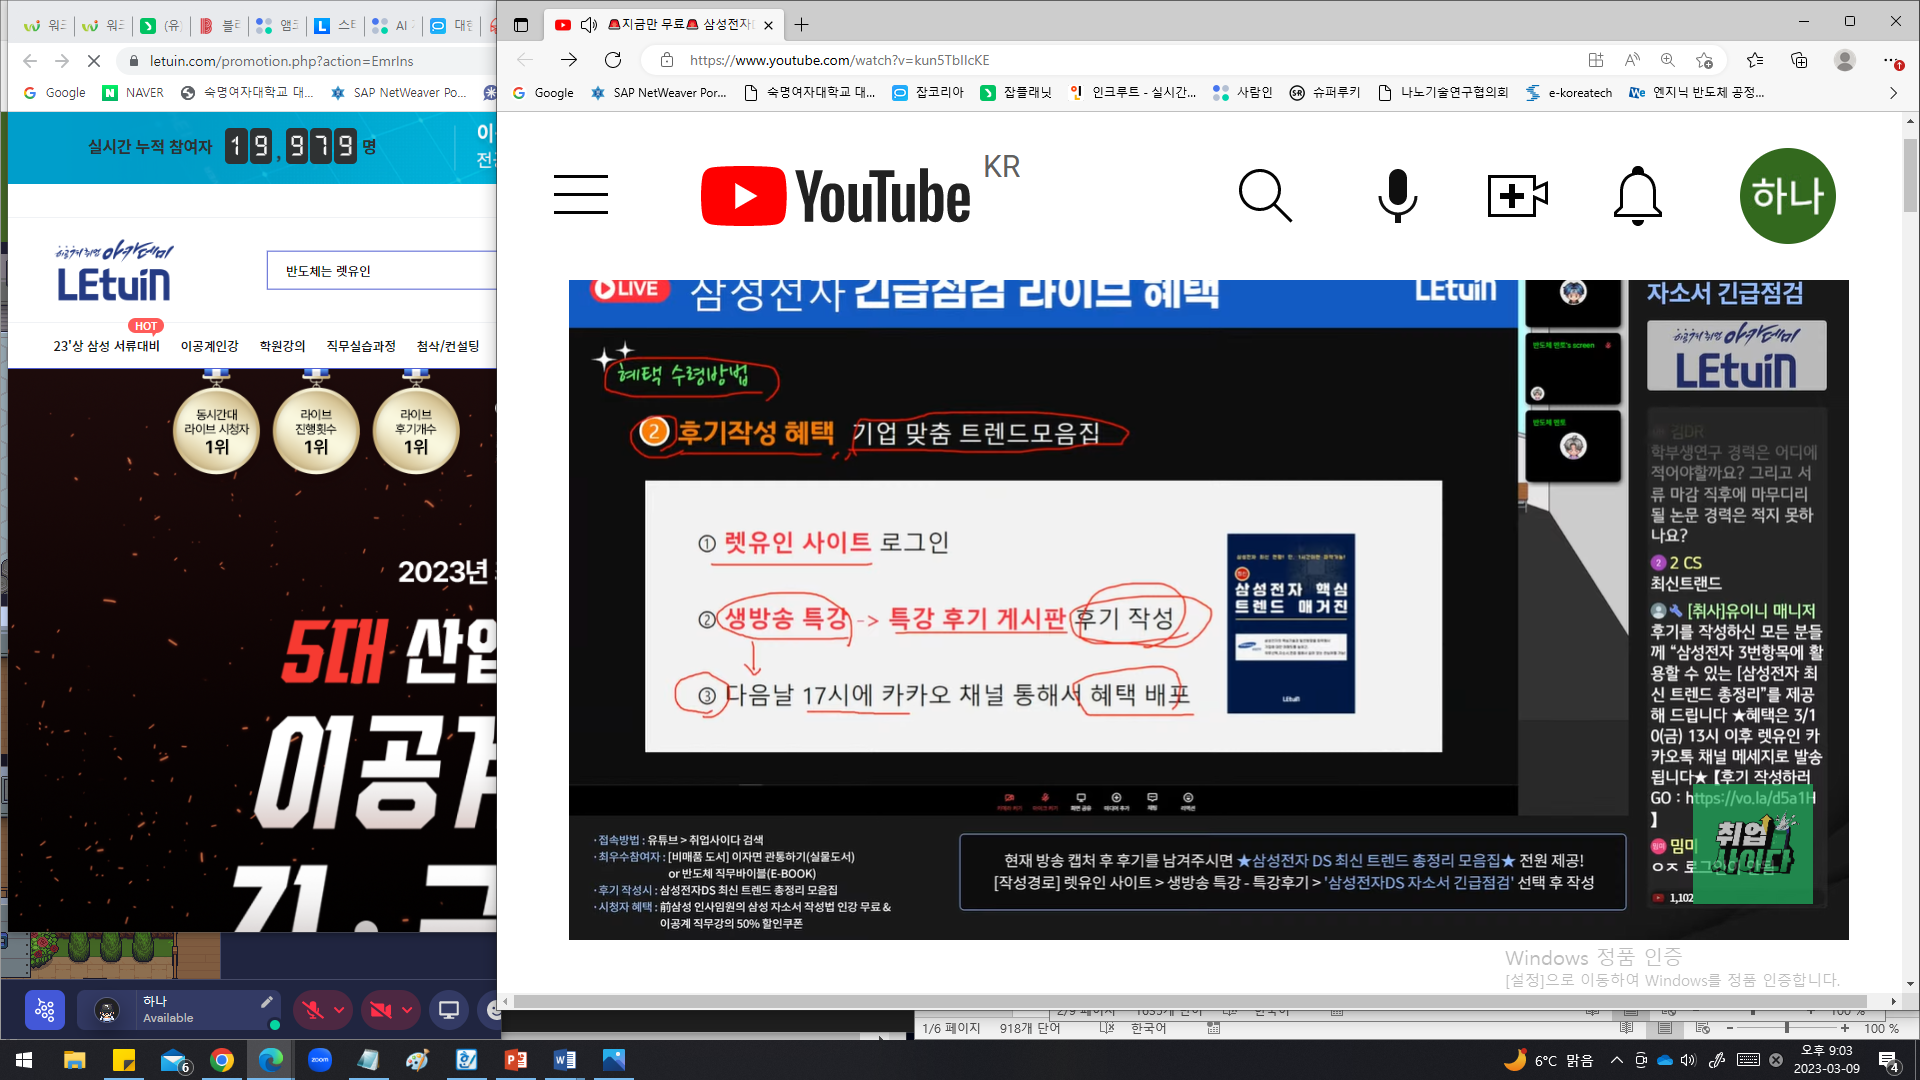Click the LEtuin site logo in Chrome

point(114,271)
